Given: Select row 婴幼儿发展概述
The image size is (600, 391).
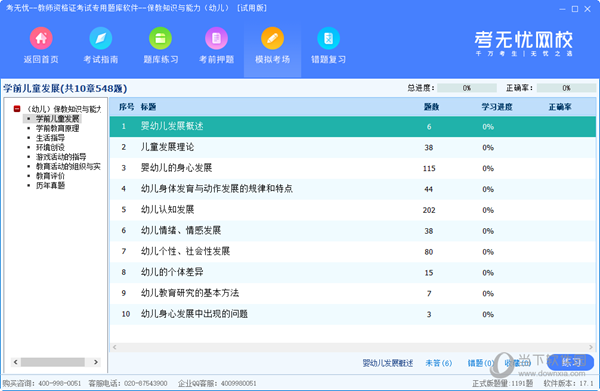Looking at the screenshot, I should click(x=352, y=127).
